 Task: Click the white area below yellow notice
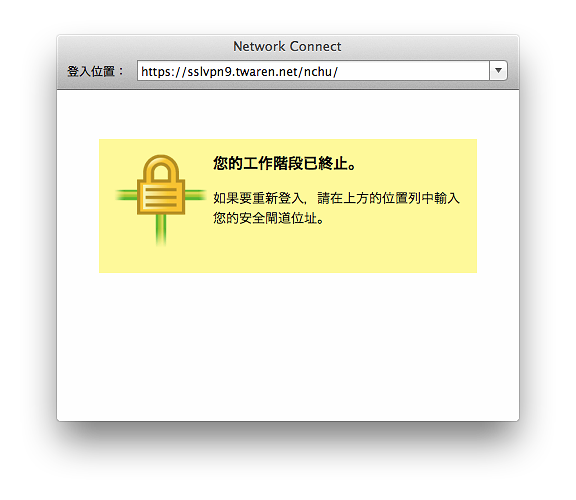[288, 345]
